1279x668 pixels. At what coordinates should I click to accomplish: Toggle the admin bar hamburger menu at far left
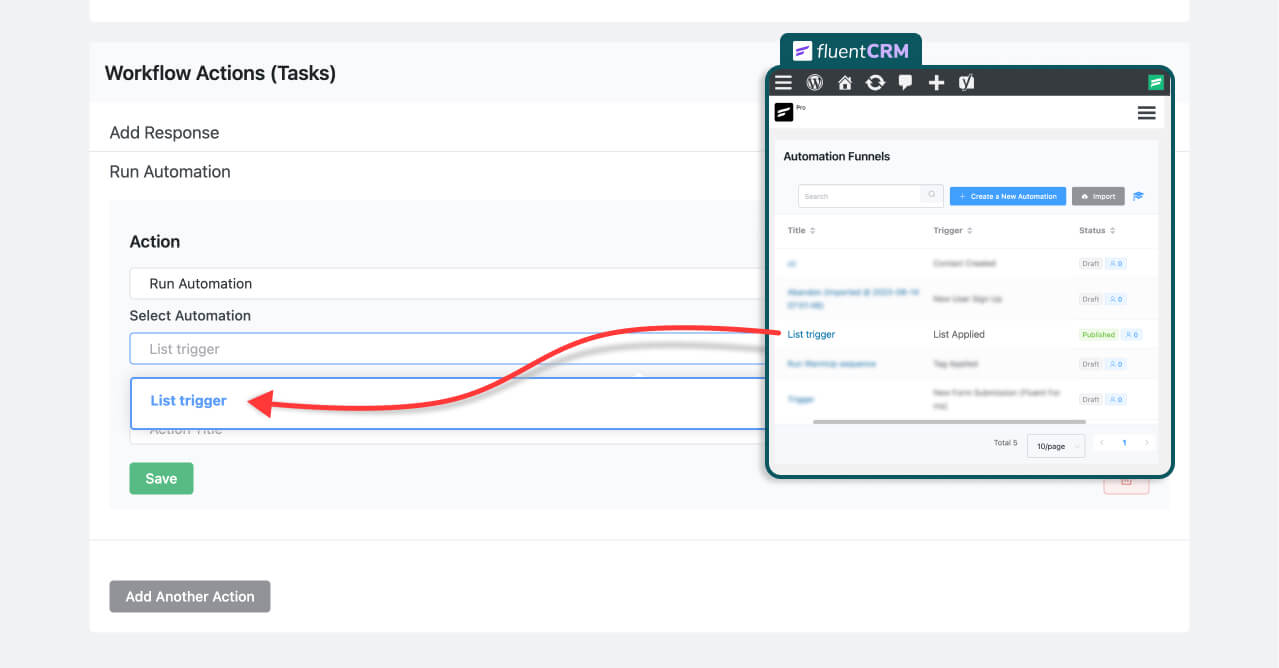pos(784,82)
